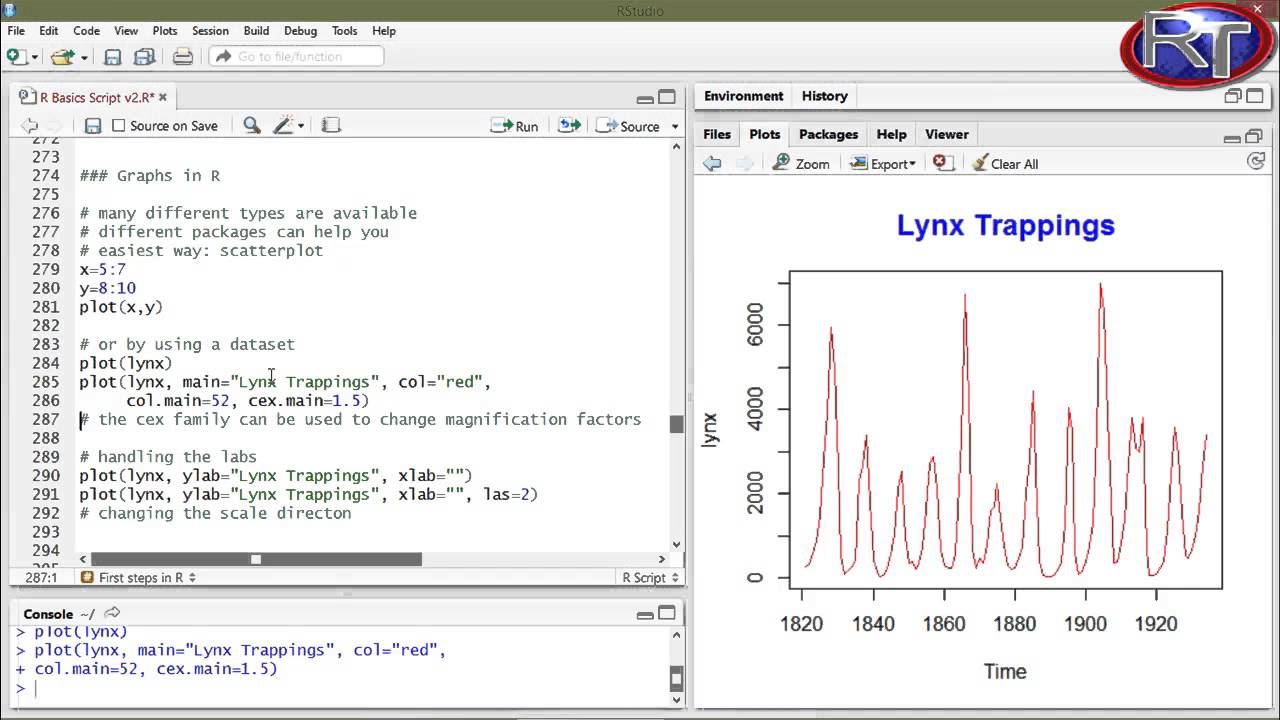Click the Find/Replace magnifier icon

pyautogui.click(x=252, y=126)
